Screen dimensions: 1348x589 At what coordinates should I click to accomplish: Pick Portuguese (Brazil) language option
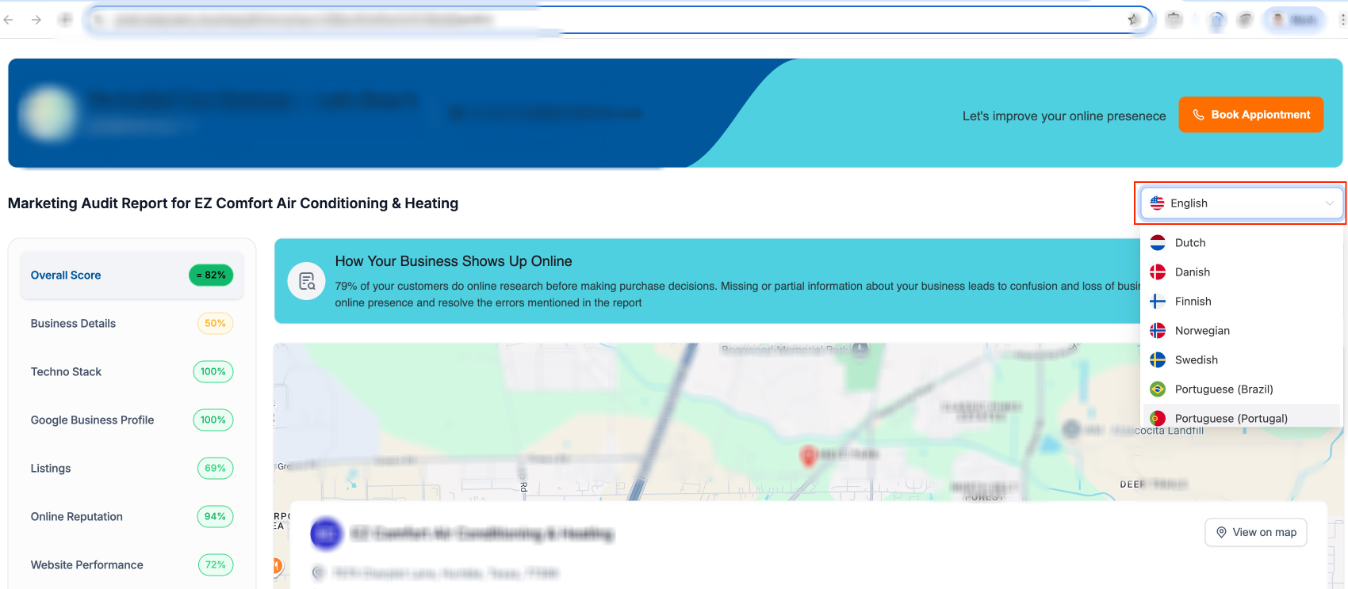[1241, 389]
